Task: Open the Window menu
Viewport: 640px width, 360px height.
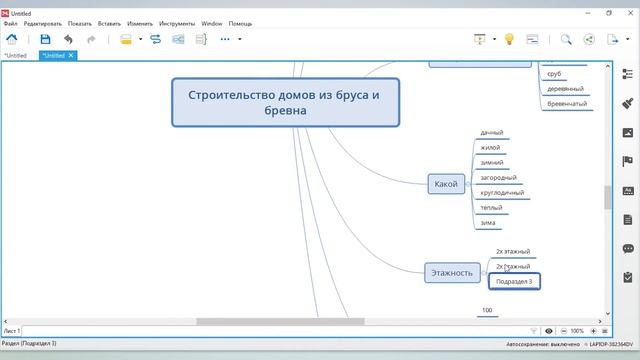Action: coord(212,24)
